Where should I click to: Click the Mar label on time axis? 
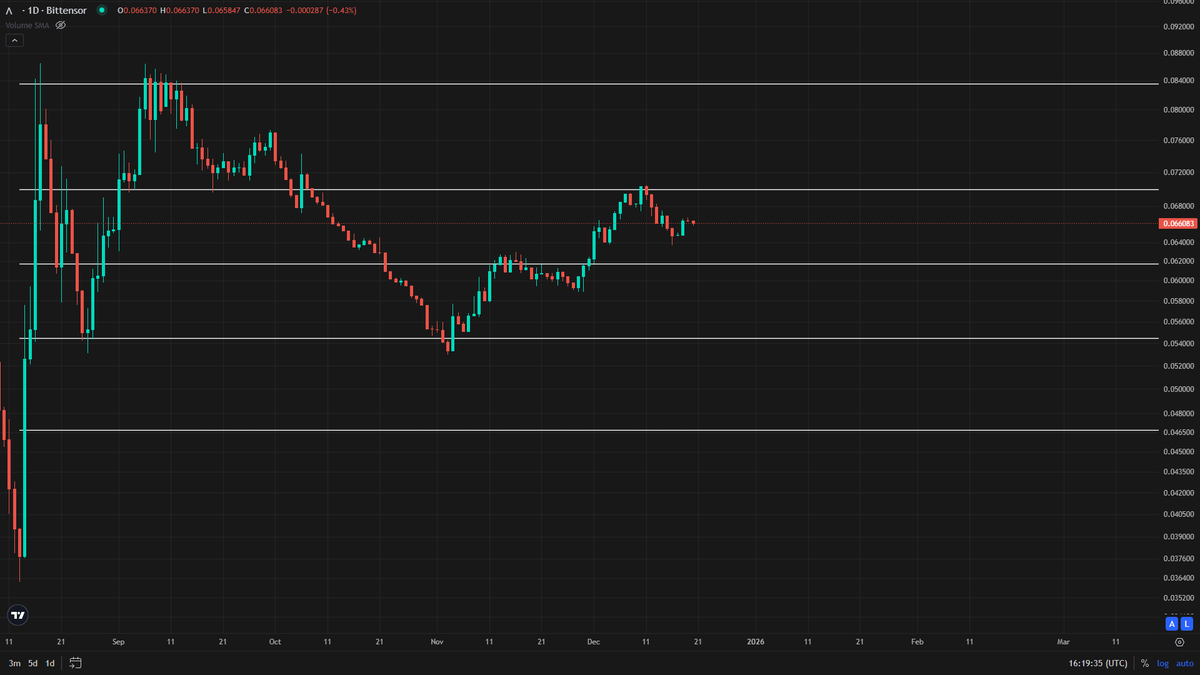coord(1064,641)
